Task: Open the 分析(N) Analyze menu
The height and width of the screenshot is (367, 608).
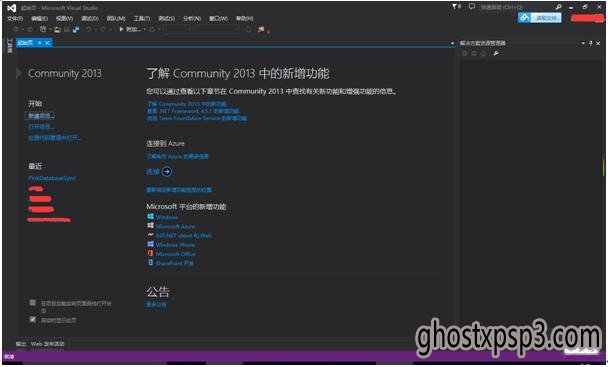Action: [192, 19]
